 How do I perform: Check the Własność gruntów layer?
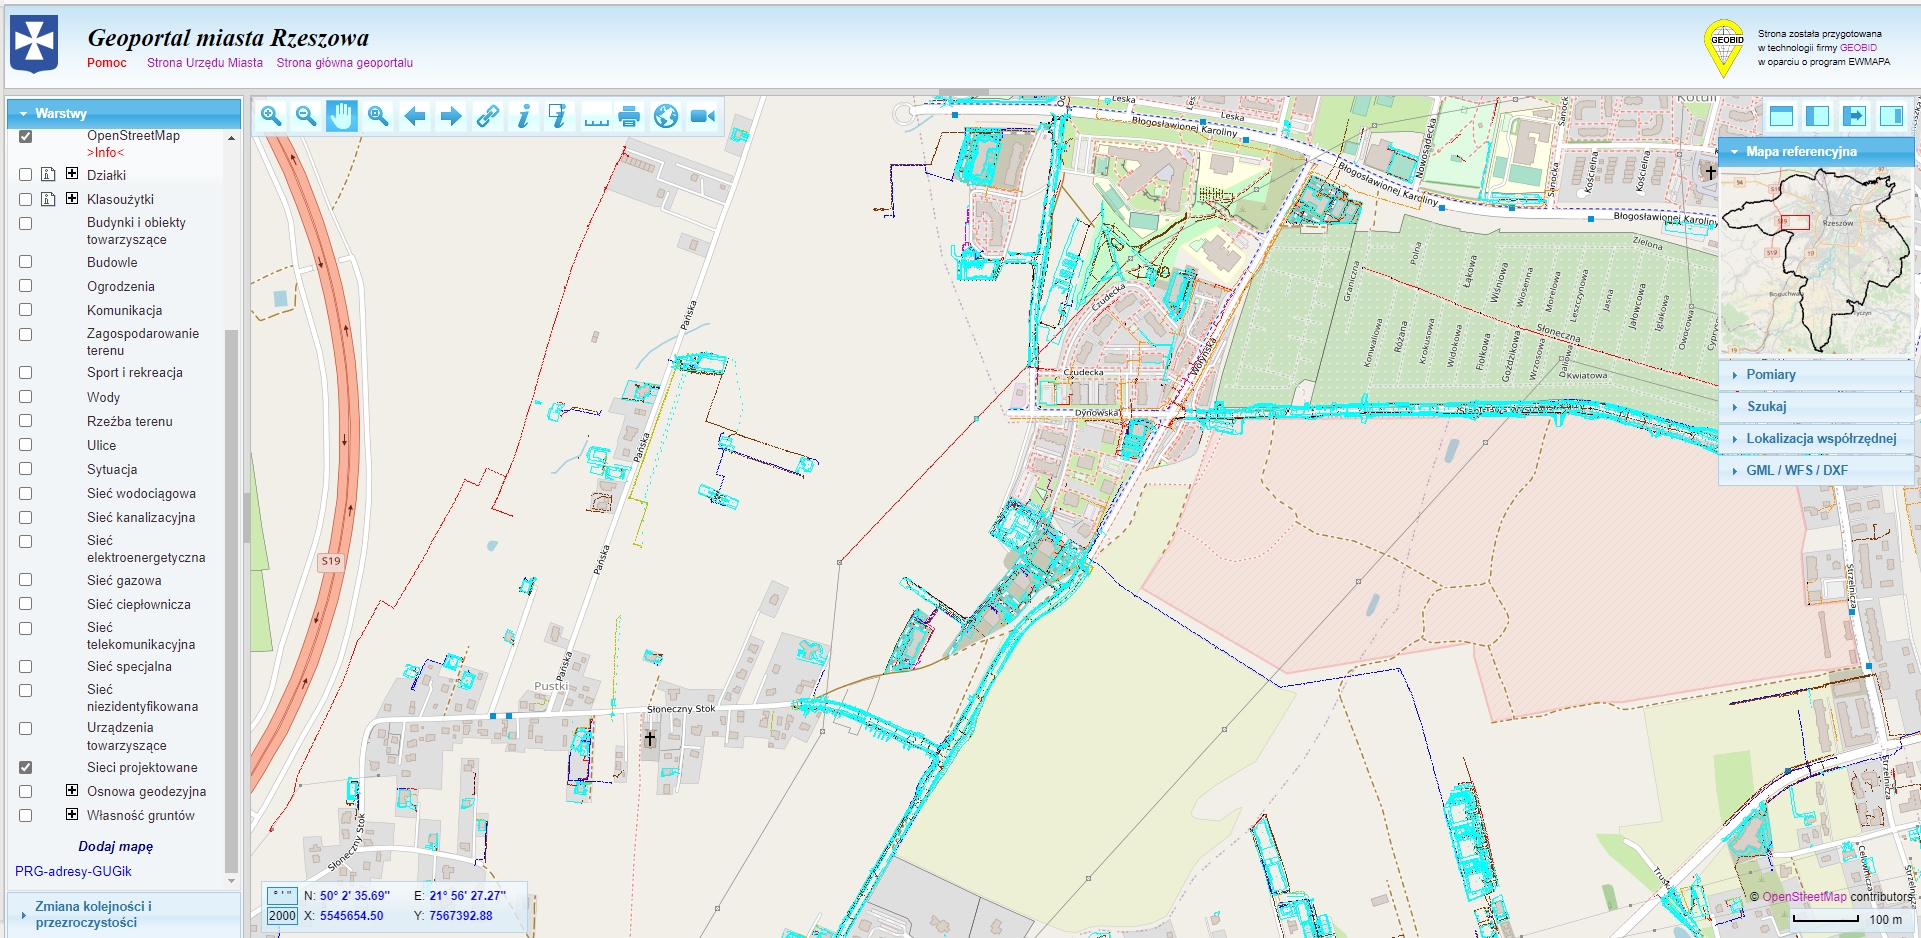pos(26,815)
